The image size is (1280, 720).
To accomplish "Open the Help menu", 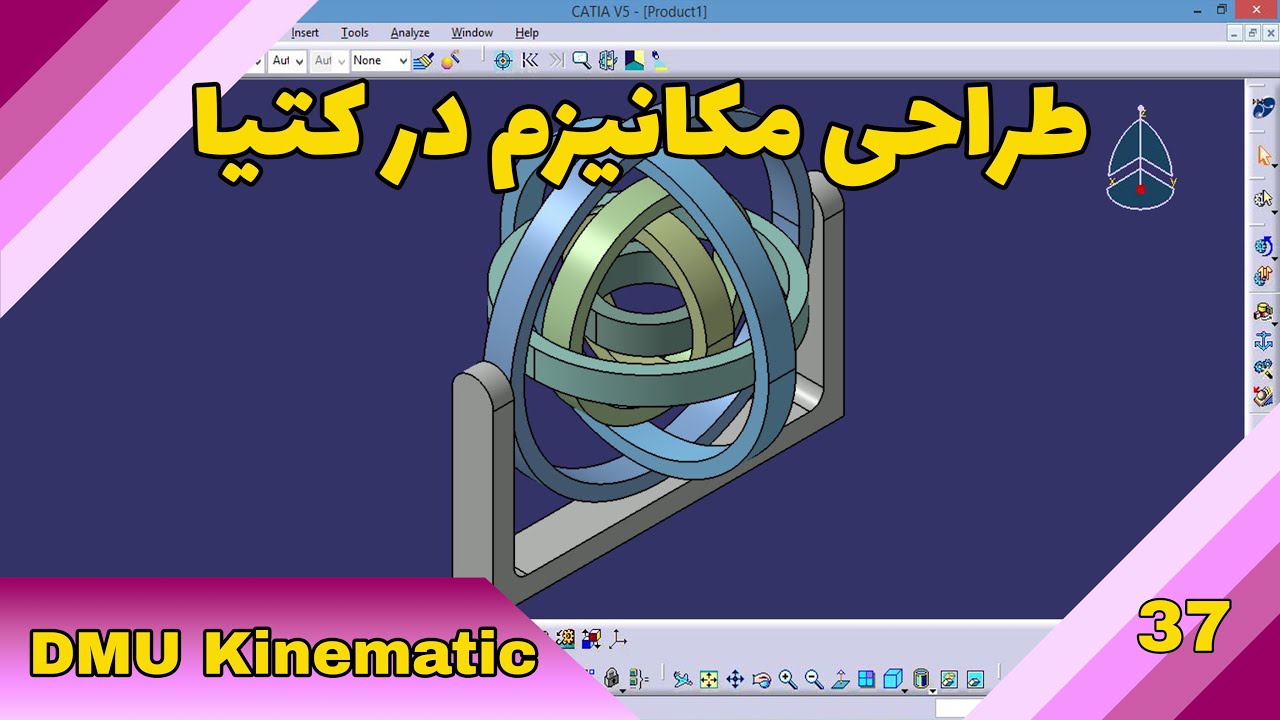I will 527,33.
